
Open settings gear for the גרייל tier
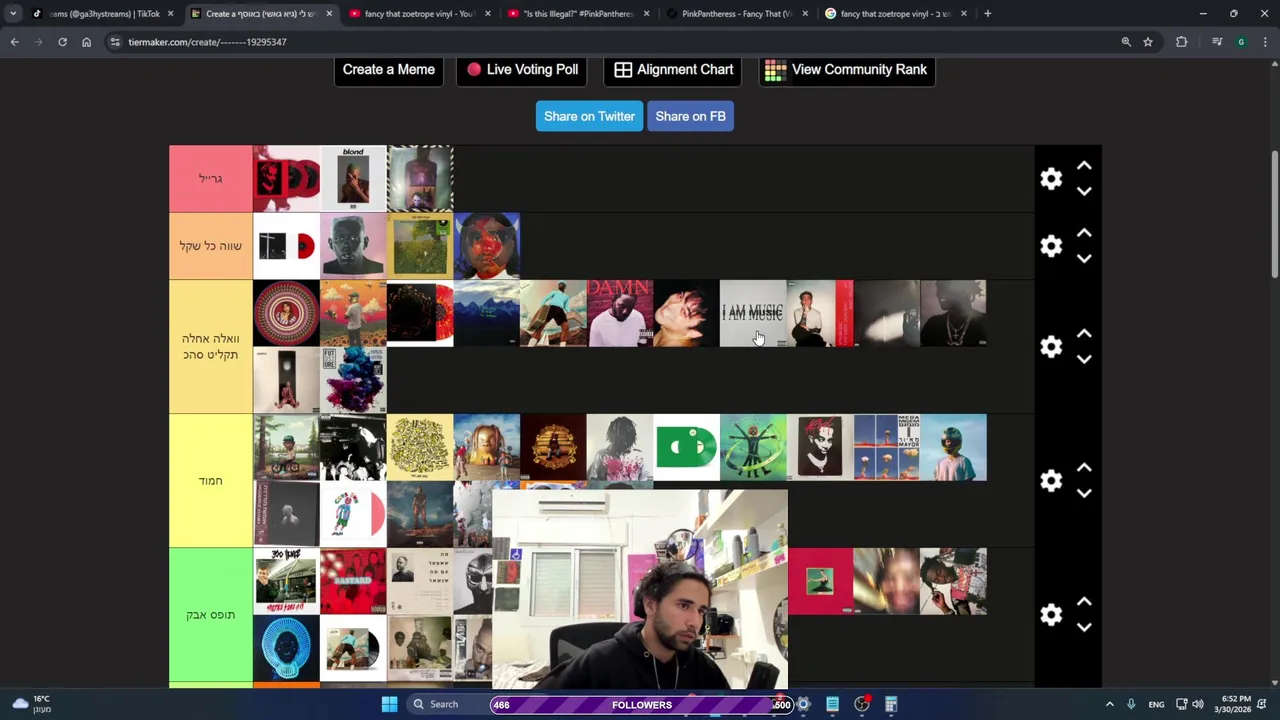[1051, 179]
